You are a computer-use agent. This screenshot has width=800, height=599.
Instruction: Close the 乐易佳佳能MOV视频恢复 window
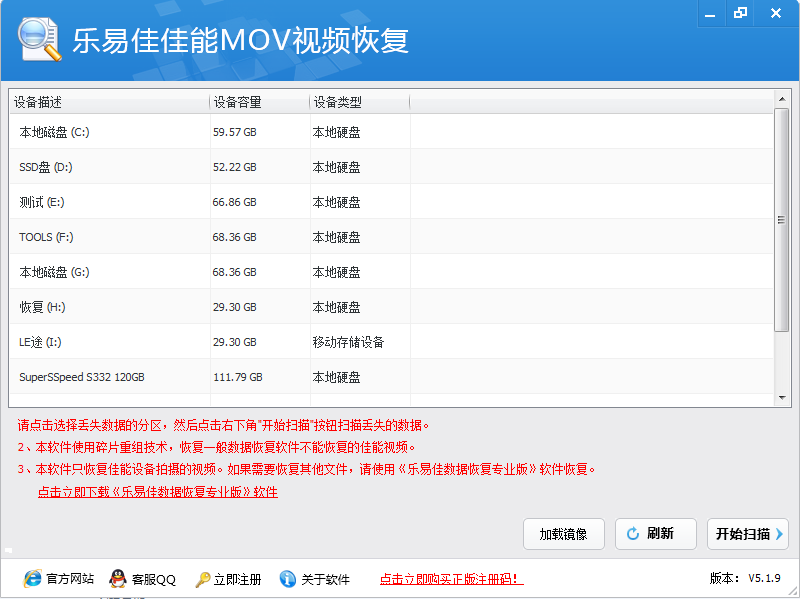[x=776, y=13]
